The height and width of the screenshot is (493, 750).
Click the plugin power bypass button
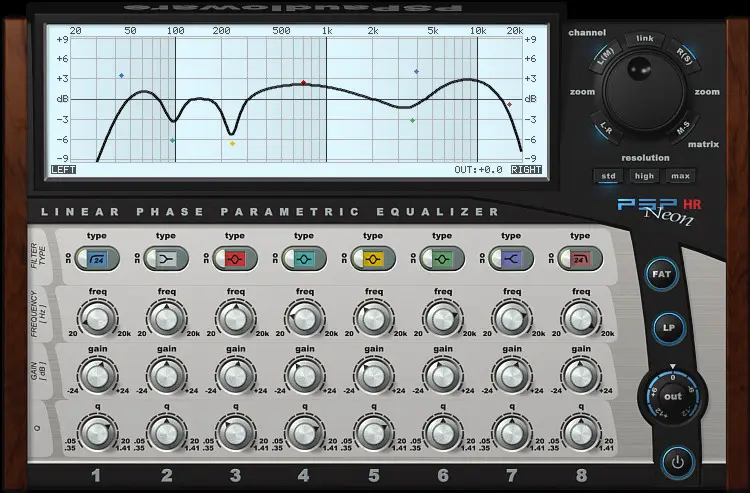point(677,462)
